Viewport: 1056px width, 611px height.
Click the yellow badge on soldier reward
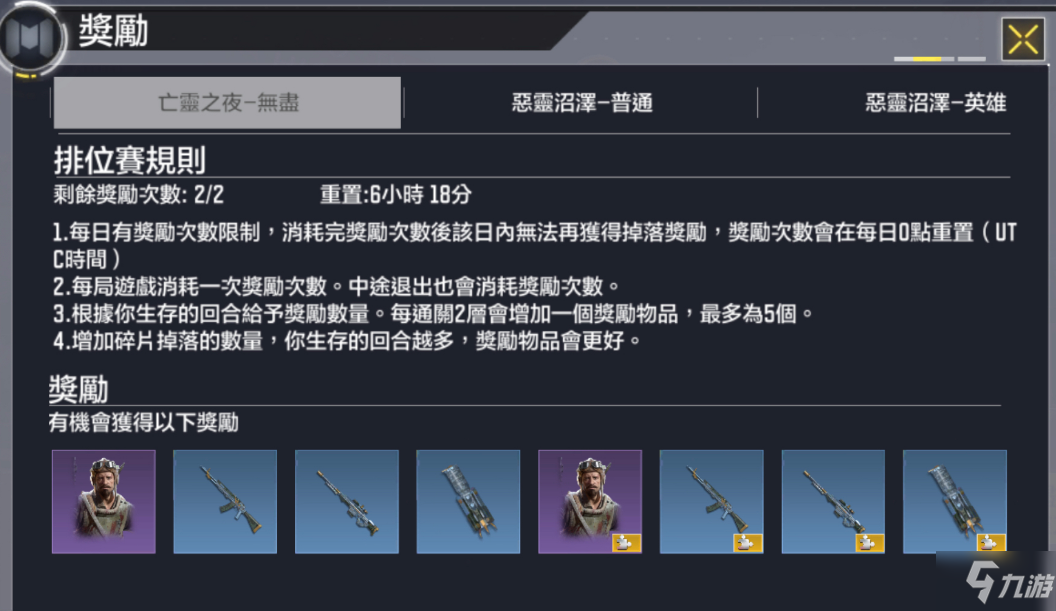626,543
